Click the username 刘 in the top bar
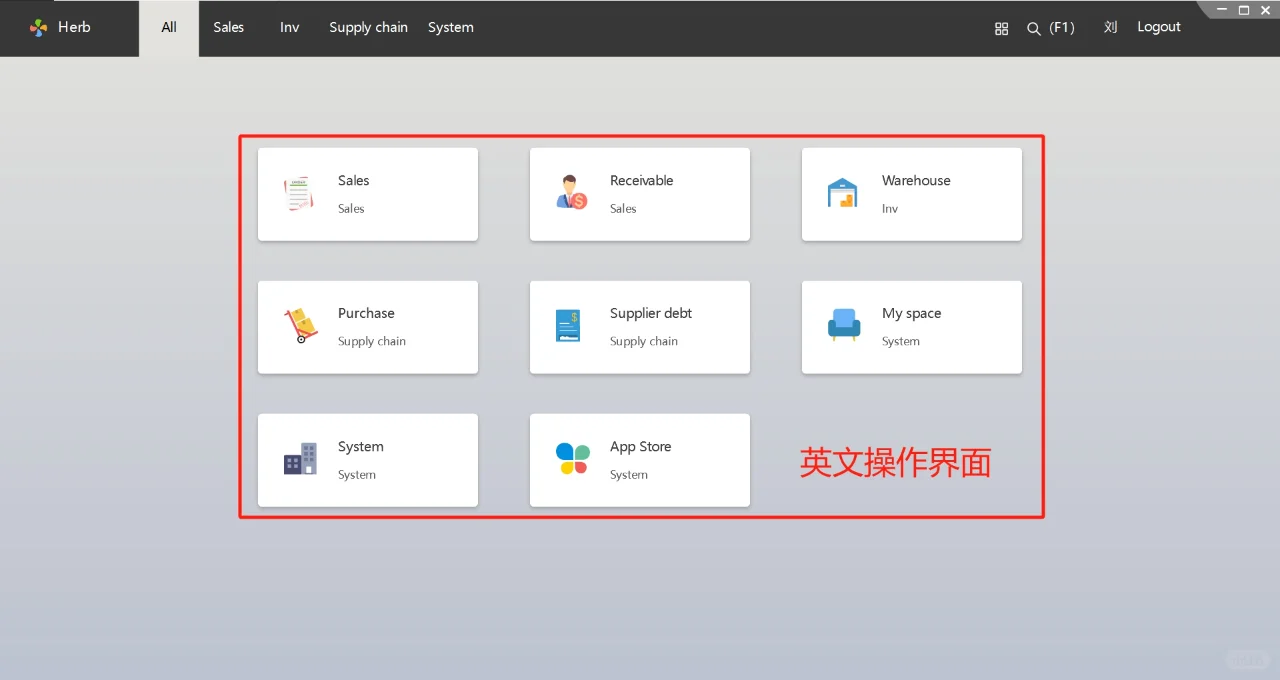The image size is (1280, 680). 1110,27
